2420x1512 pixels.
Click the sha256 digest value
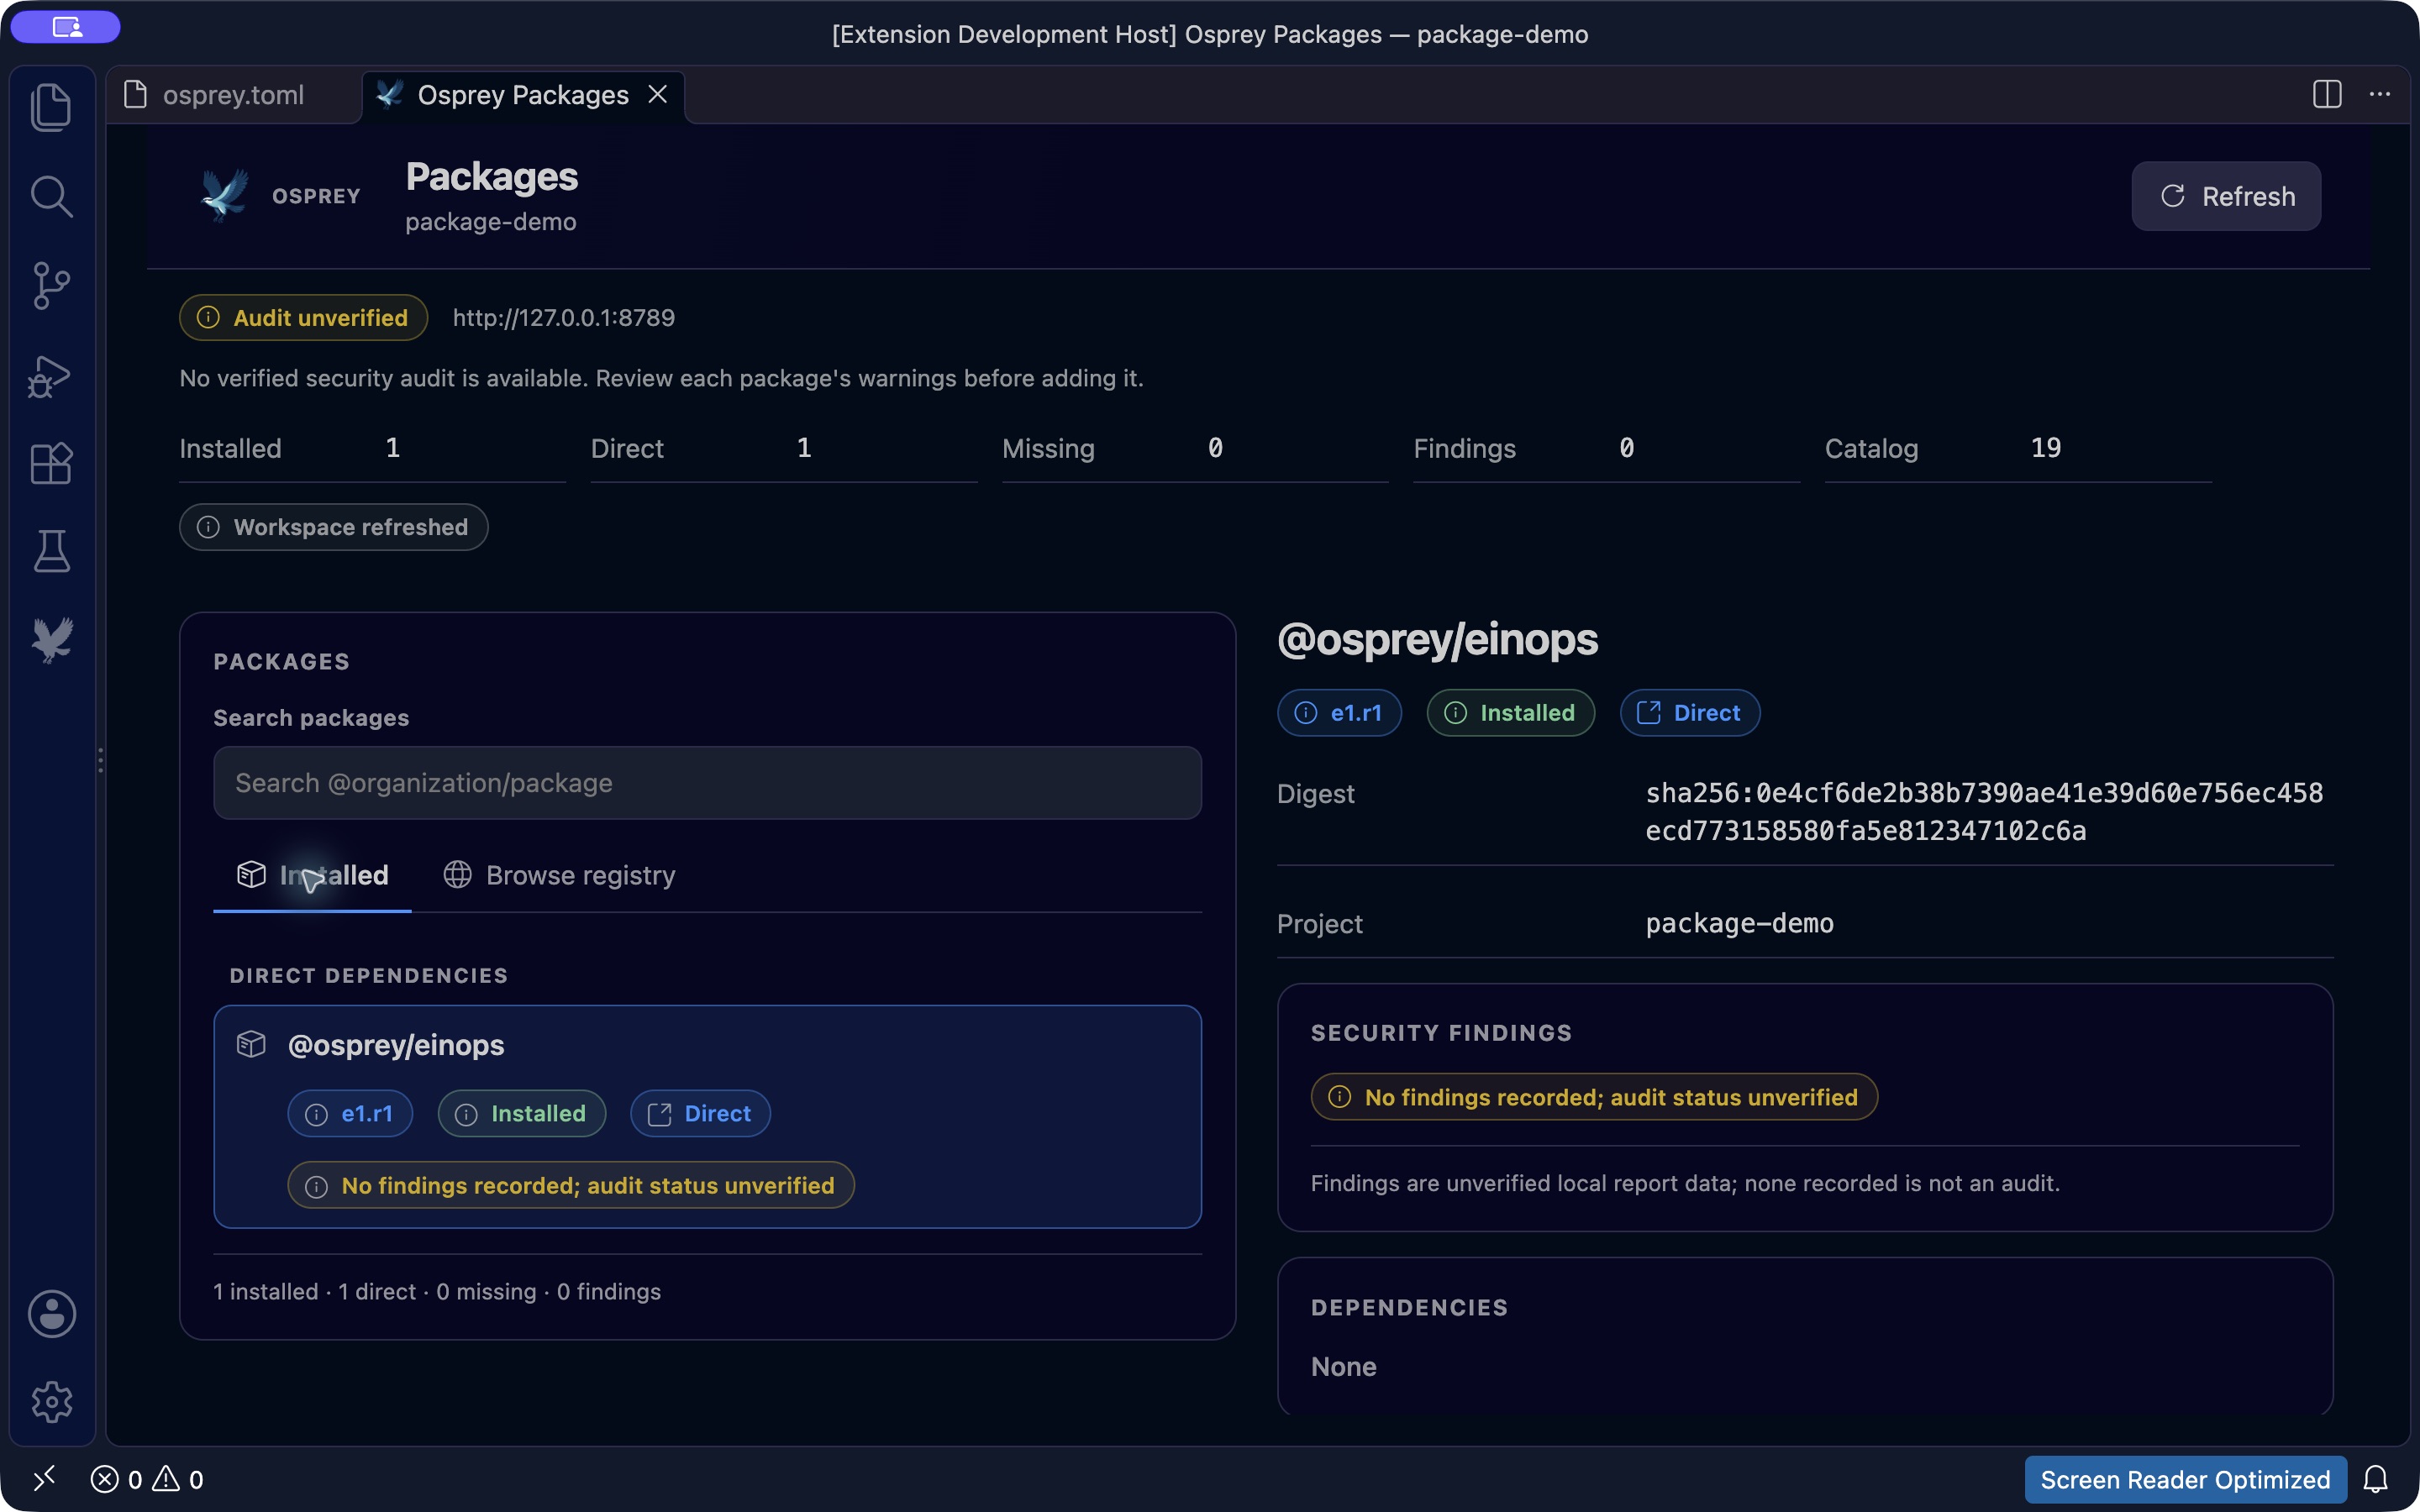1984,812
